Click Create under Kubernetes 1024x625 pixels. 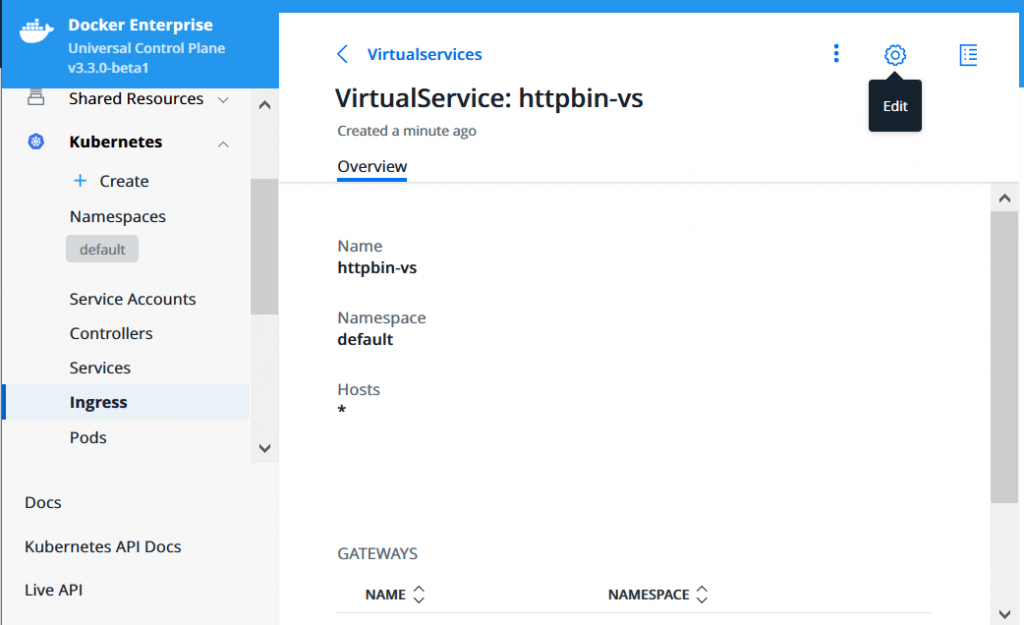(x=124, y=181)
